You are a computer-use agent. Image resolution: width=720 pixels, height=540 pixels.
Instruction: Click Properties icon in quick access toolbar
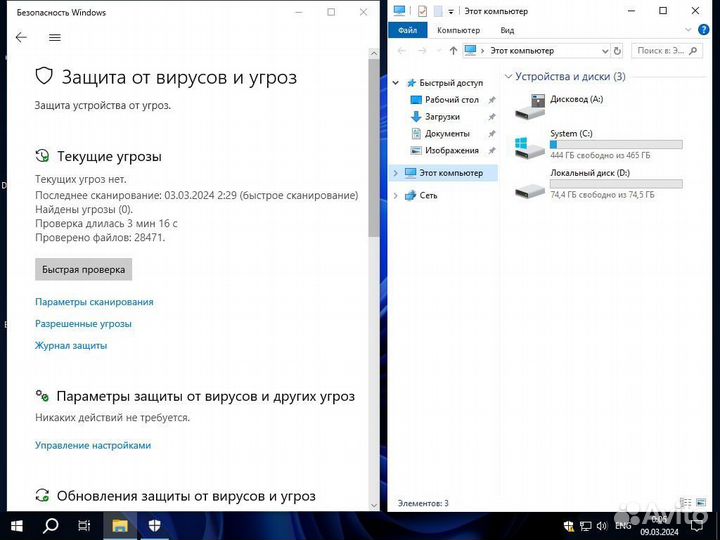(422, 11)
